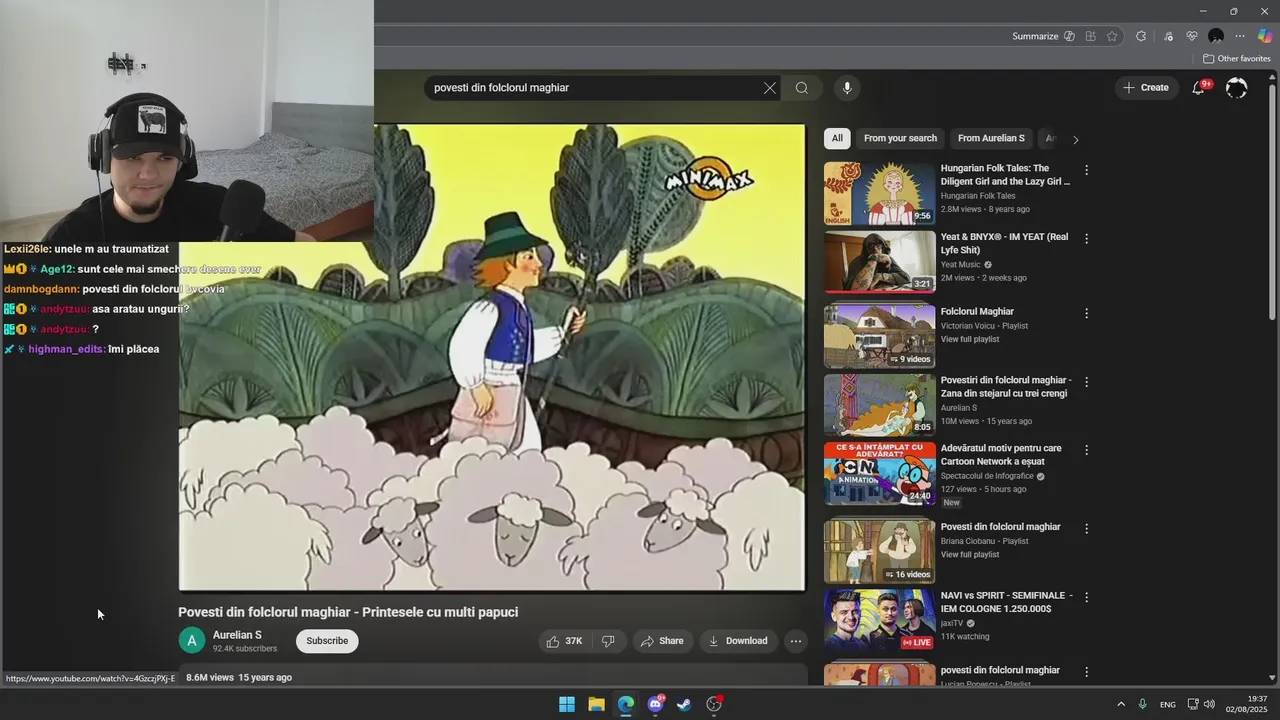
Task: Open Edge split screen icon
Action: point(1091,36)
